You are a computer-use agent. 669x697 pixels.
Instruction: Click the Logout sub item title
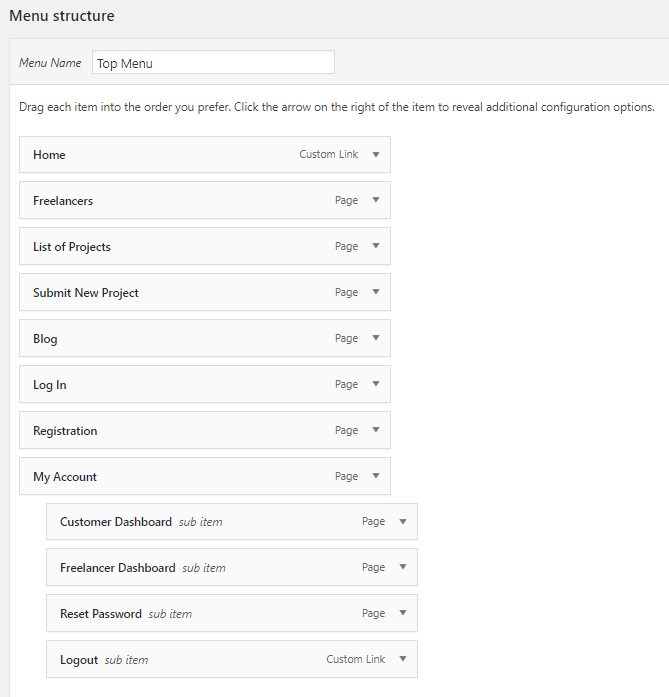(79, 660)
